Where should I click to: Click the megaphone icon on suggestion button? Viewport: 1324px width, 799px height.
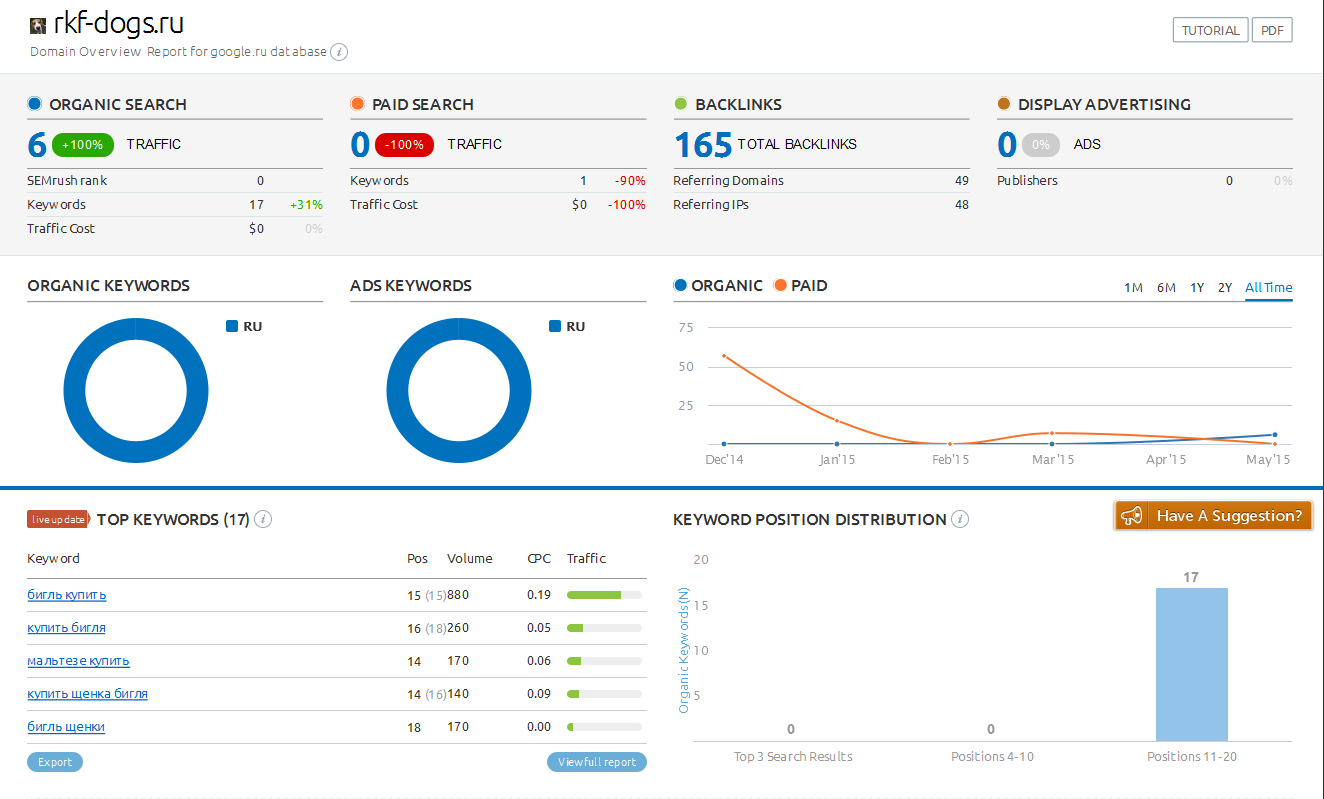[x=1131, y=516]
